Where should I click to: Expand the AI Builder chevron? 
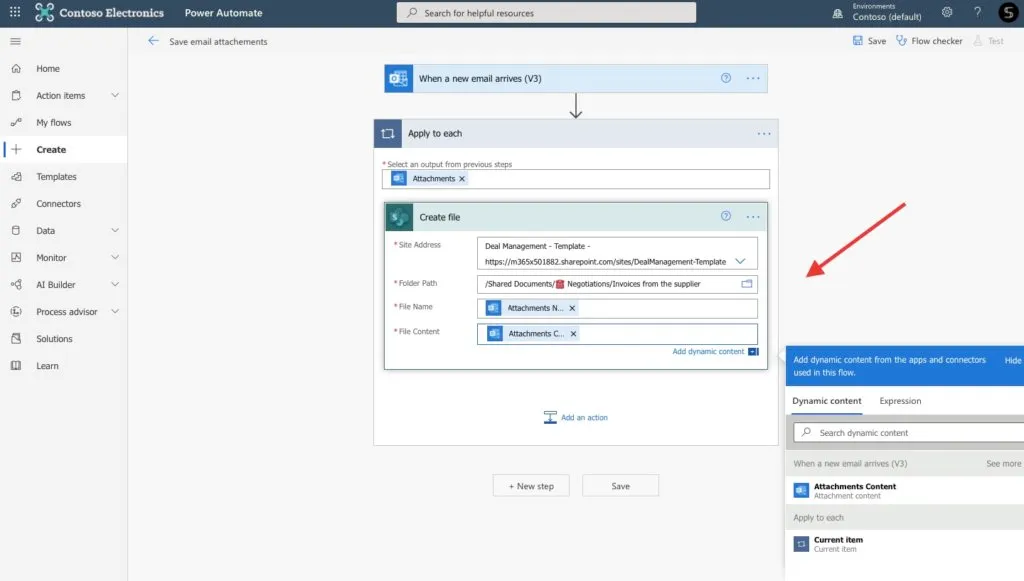[x=115, y=285]
